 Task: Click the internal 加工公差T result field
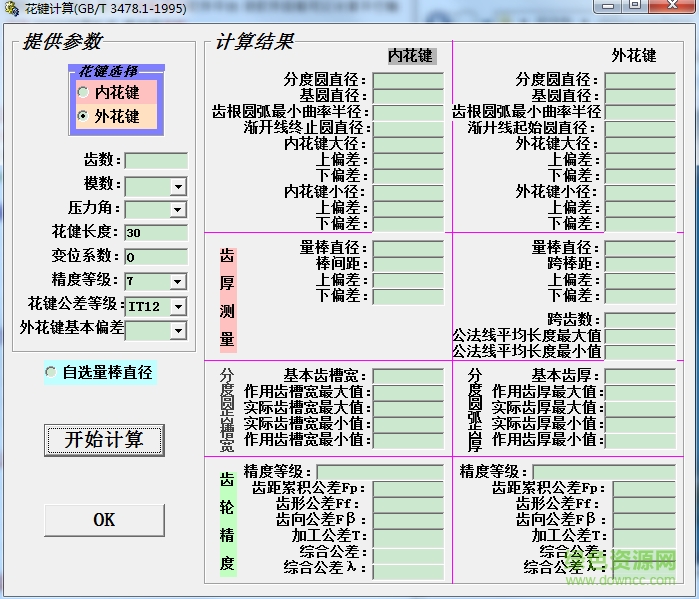408,536
